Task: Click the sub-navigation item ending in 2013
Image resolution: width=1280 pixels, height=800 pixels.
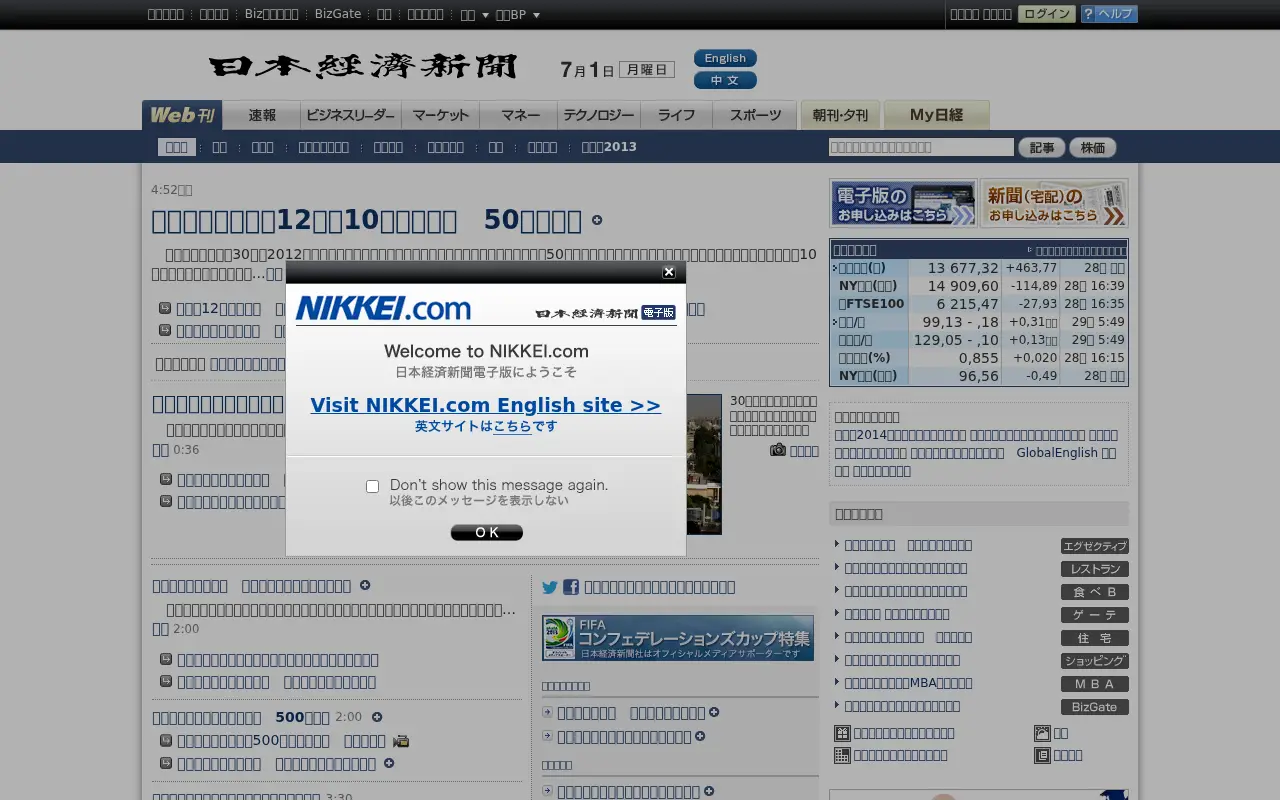Action: tap(609, 147)
